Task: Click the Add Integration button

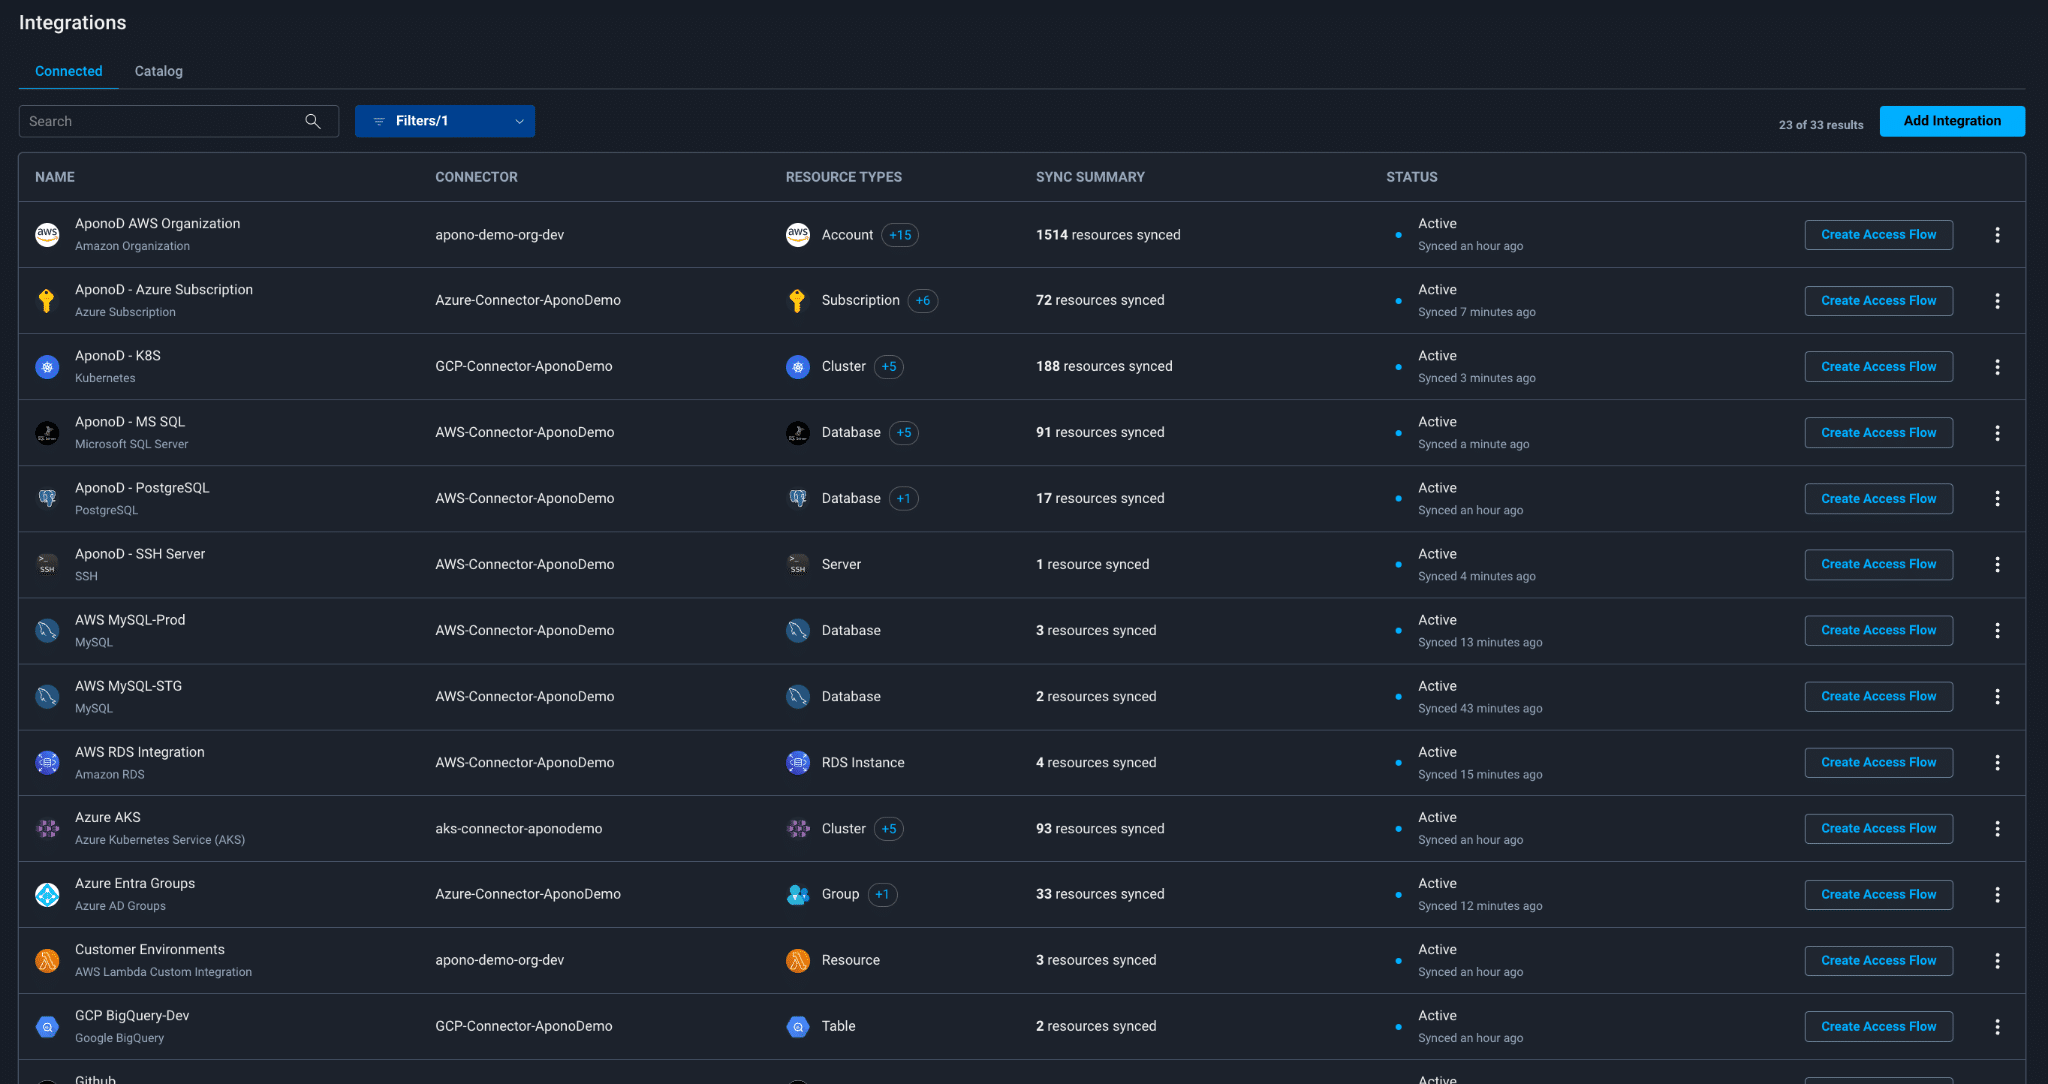Action: (1952, 121)
